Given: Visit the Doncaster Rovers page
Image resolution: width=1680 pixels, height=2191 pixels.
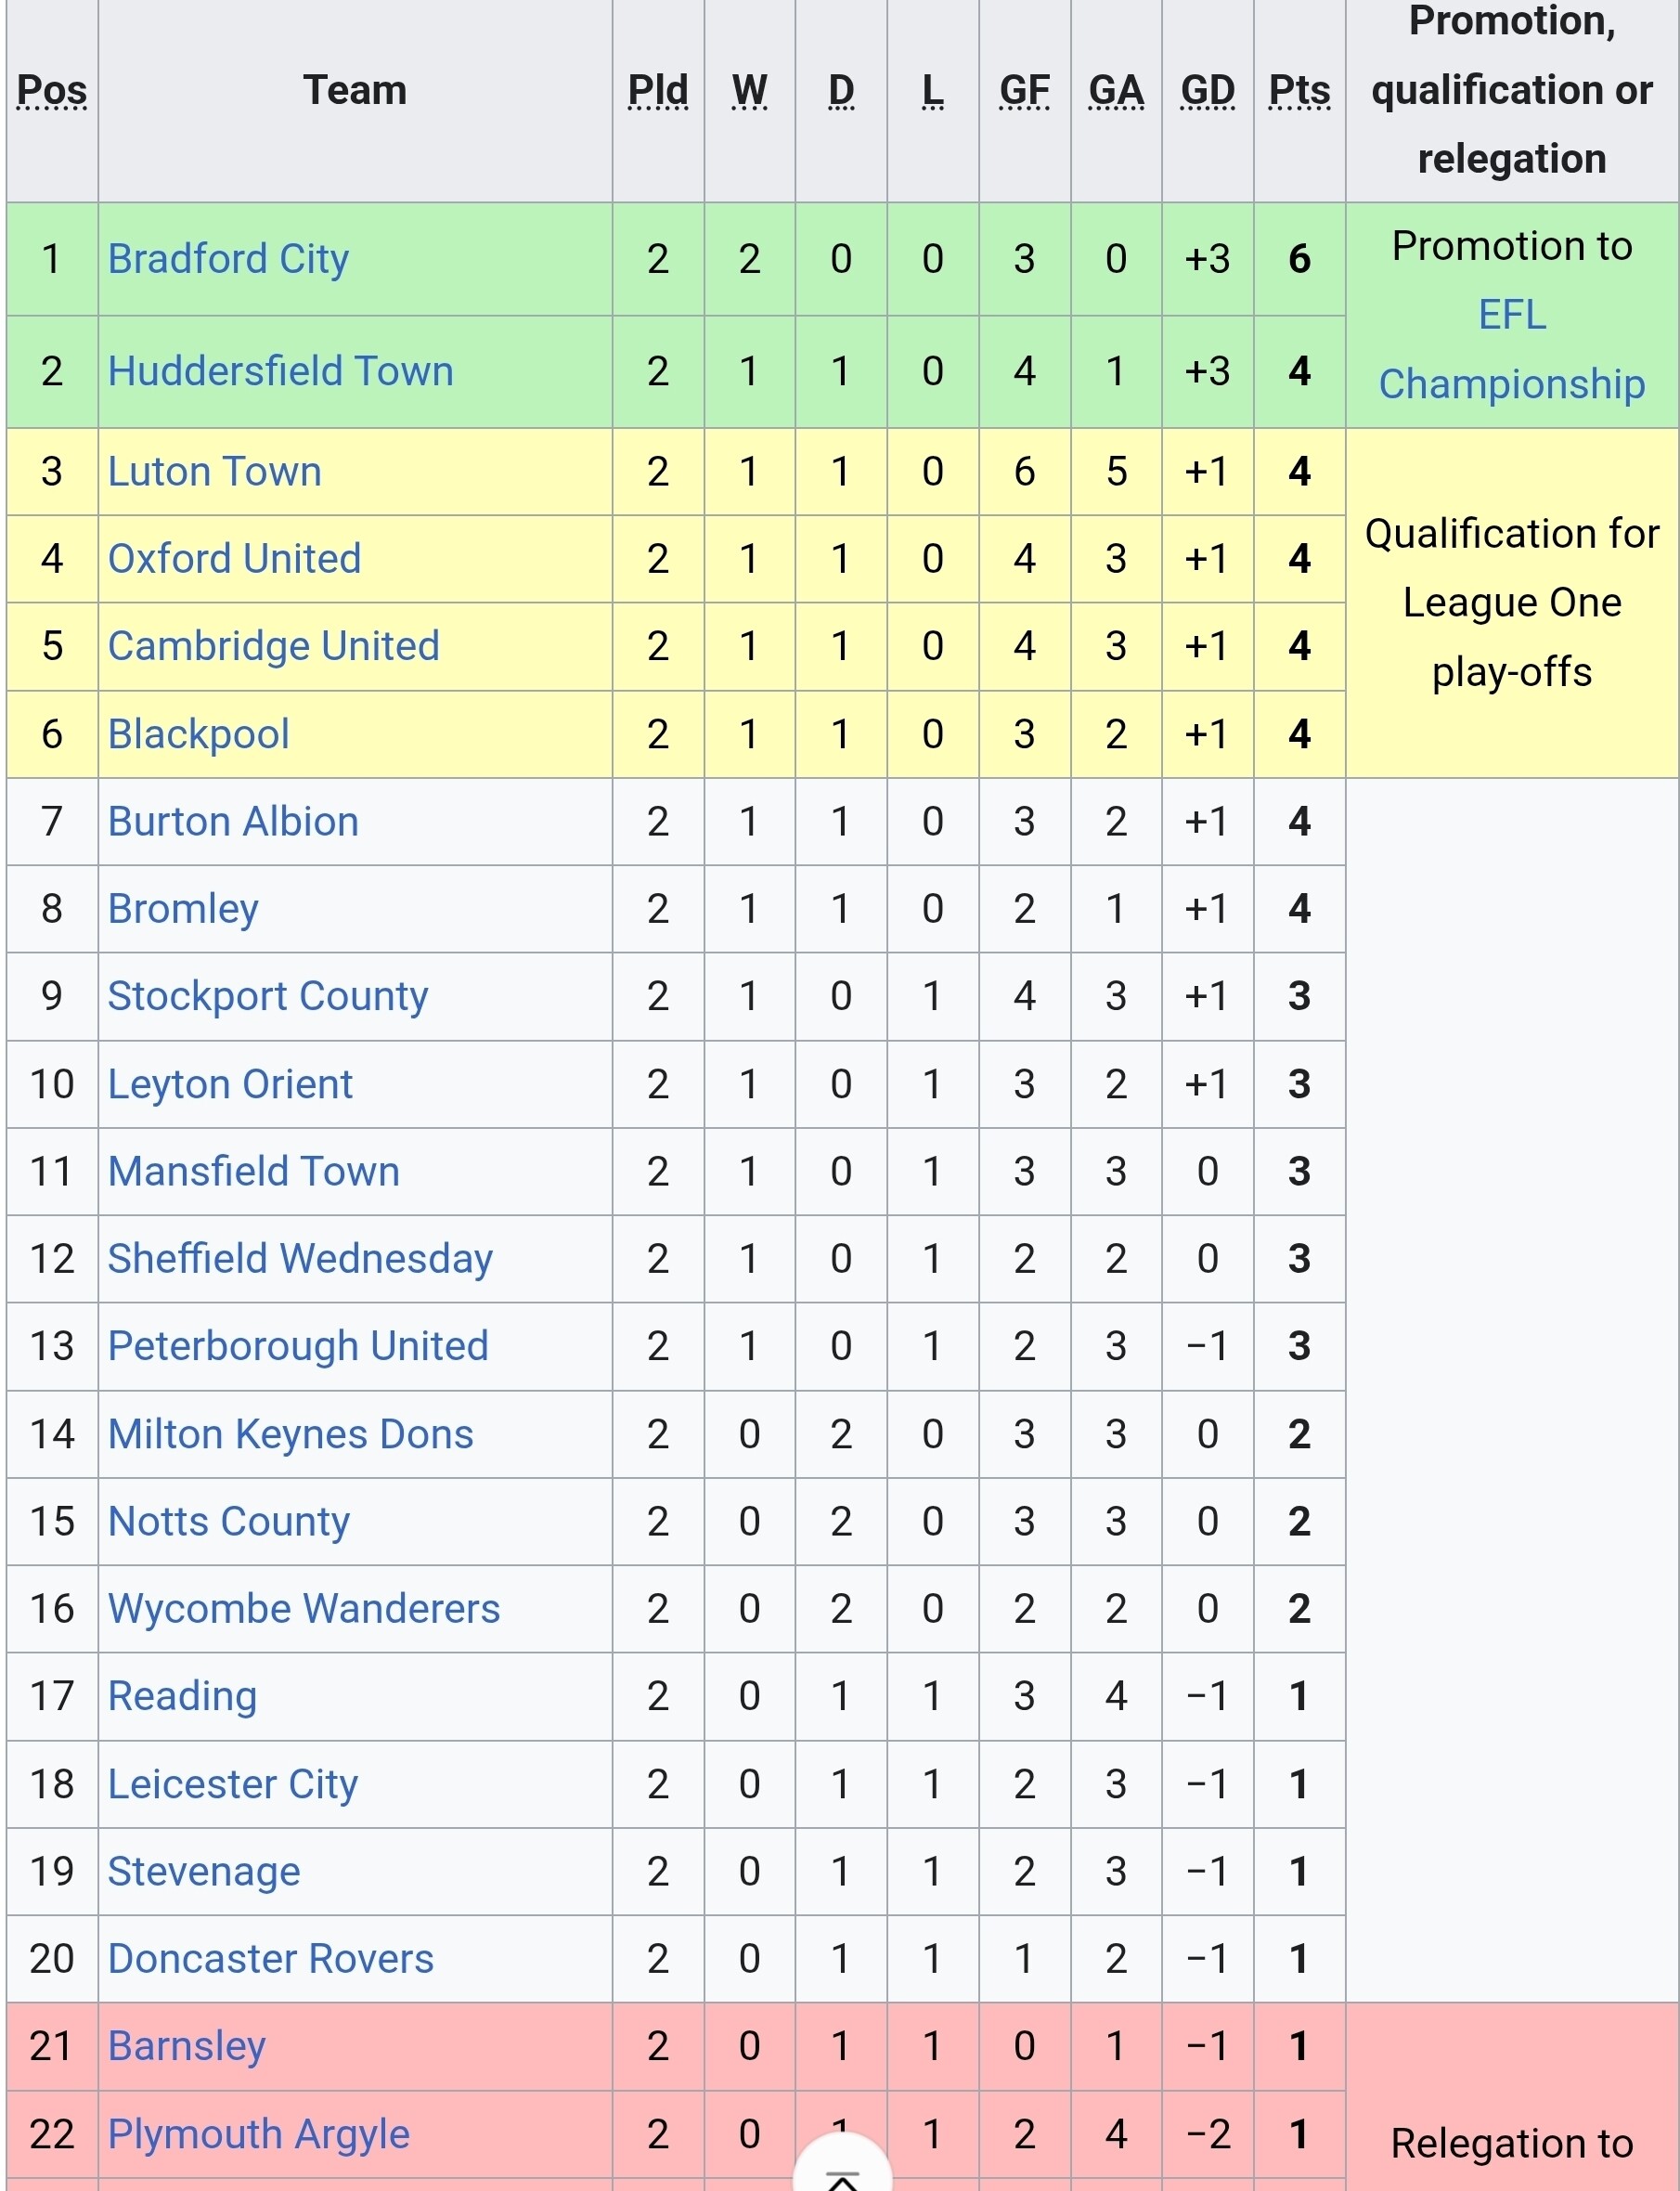Looking at the screenshot, I should (271, 1958).
